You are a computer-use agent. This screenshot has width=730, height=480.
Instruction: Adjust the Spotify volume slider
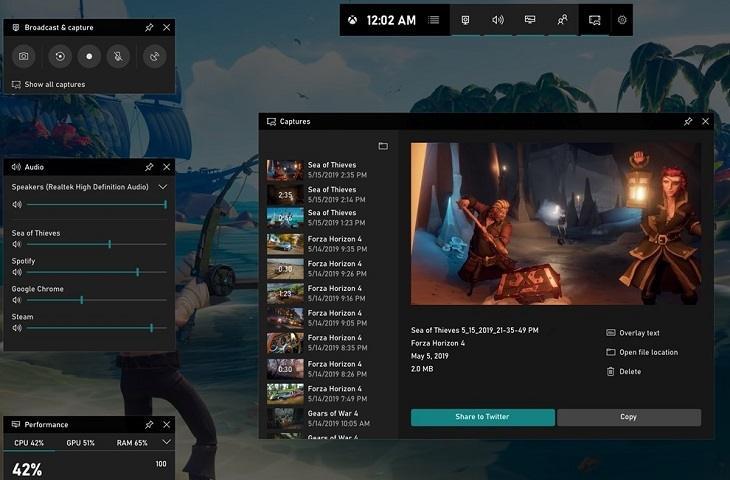[97, 272]
